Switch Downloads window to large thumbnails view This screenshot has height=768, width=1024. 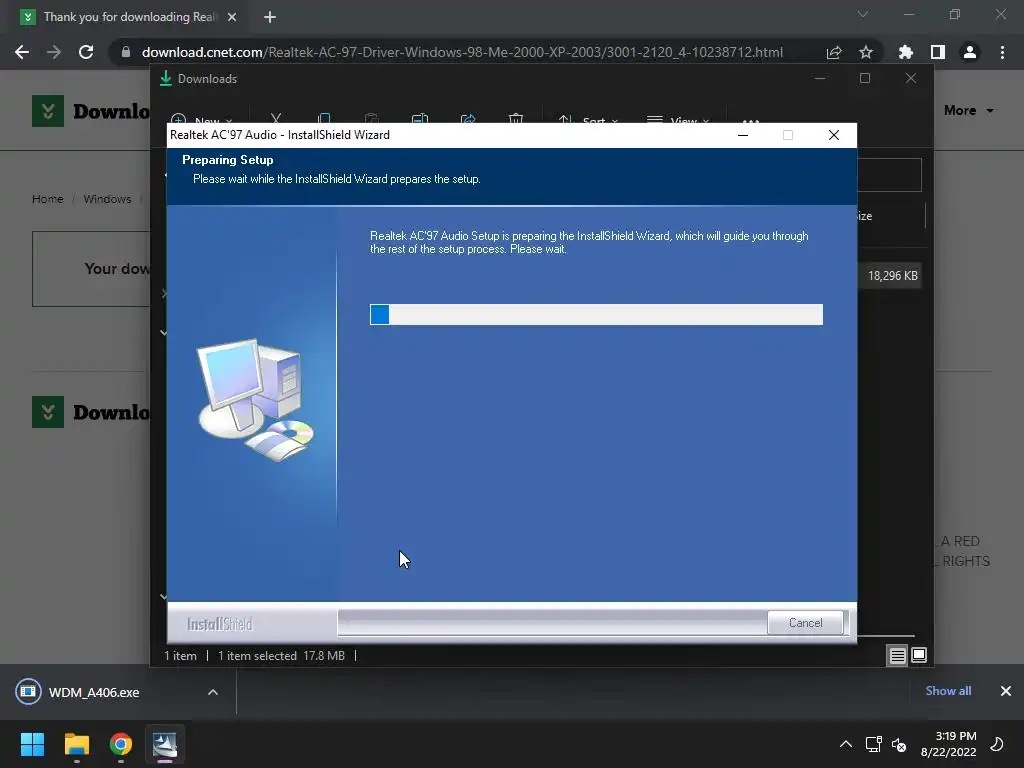[x=919, y=655]
